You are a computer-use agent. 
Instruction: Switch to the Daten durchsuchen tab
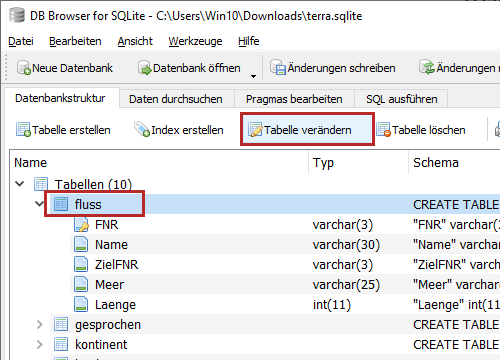tap(176, 99)
